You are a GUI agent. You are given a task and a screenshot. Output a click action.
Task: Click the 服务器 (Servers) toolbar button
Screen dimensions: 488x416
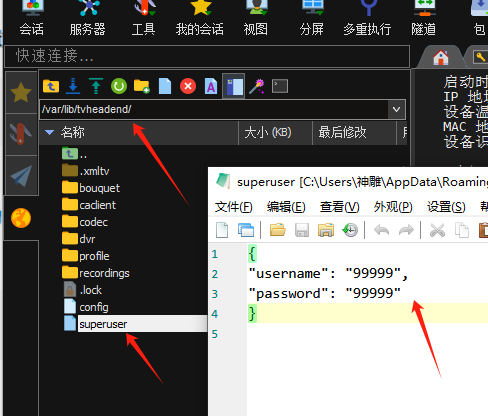(88, 18)
